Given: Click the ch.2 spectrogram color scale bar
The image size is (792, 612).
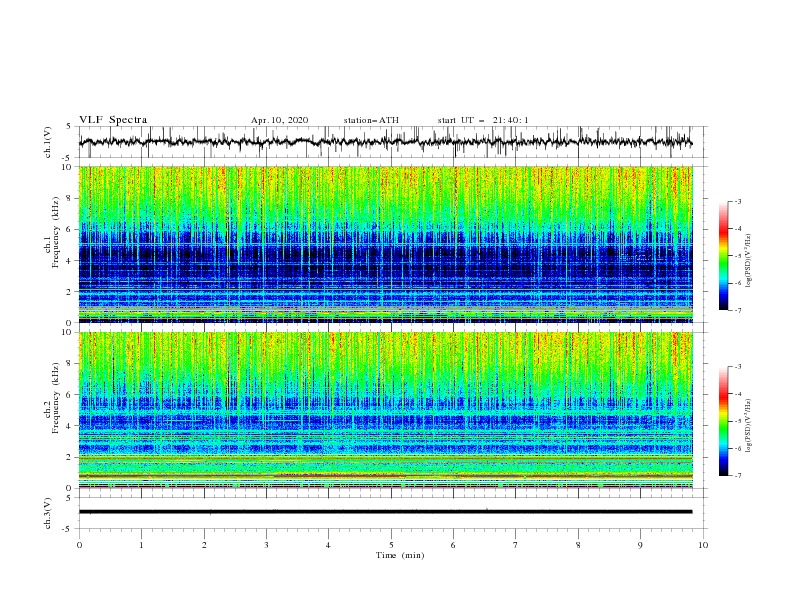Looking at the screenshot, I should pos(723,421).
